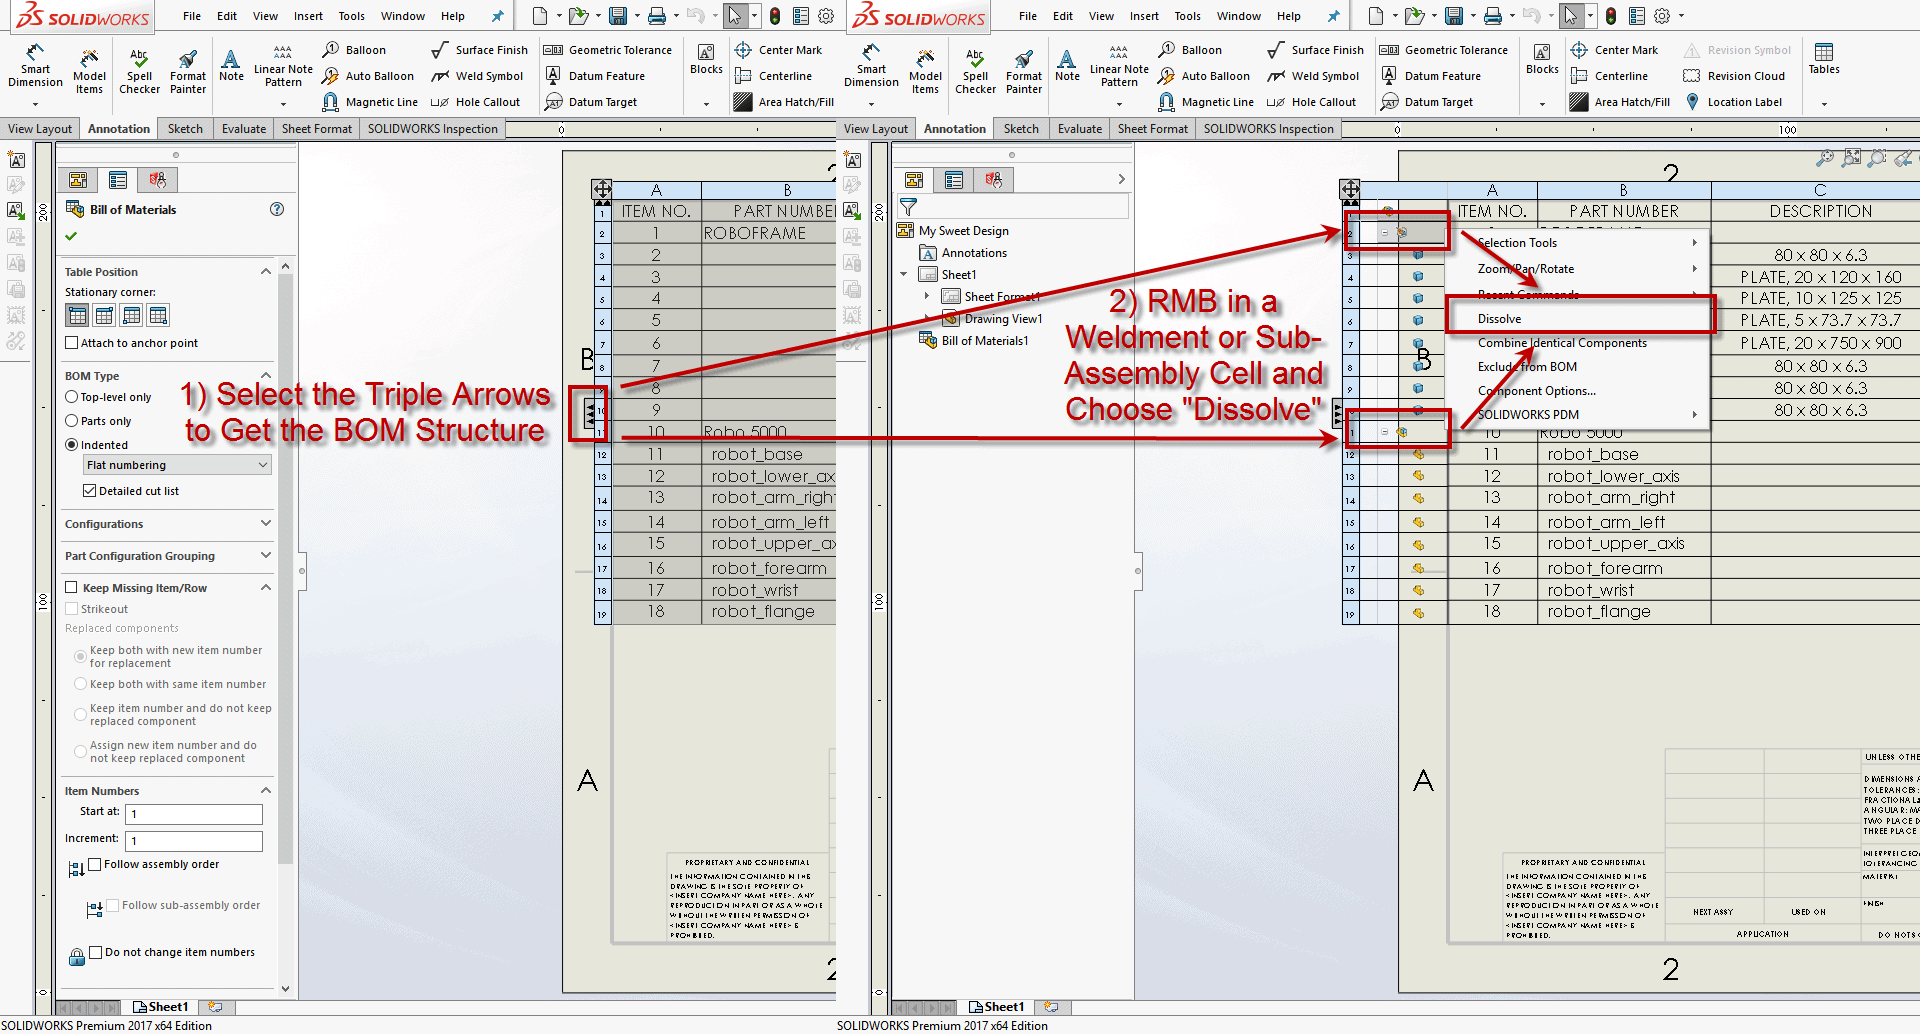Image resolution: width=1920 pixels, height=1034 pixels.
Task: Insert Revision Cloud in right window
Action: click(x=1734, y=76)
